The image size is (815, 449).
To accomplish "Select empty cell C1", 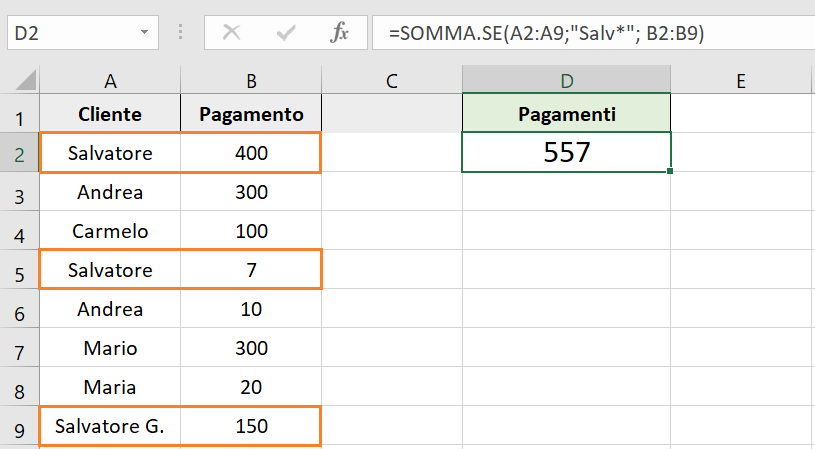I will pos(392,113).
